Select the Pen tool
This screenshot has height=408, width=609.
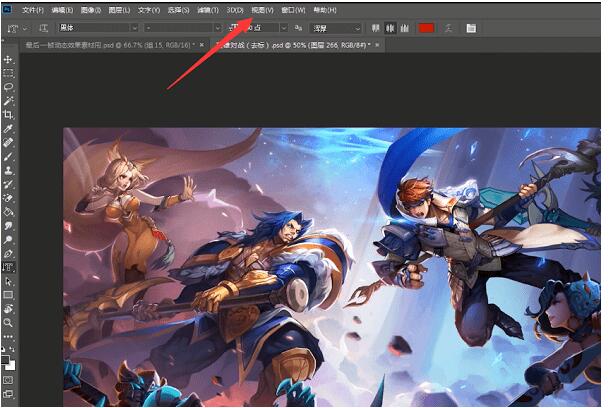8,254
